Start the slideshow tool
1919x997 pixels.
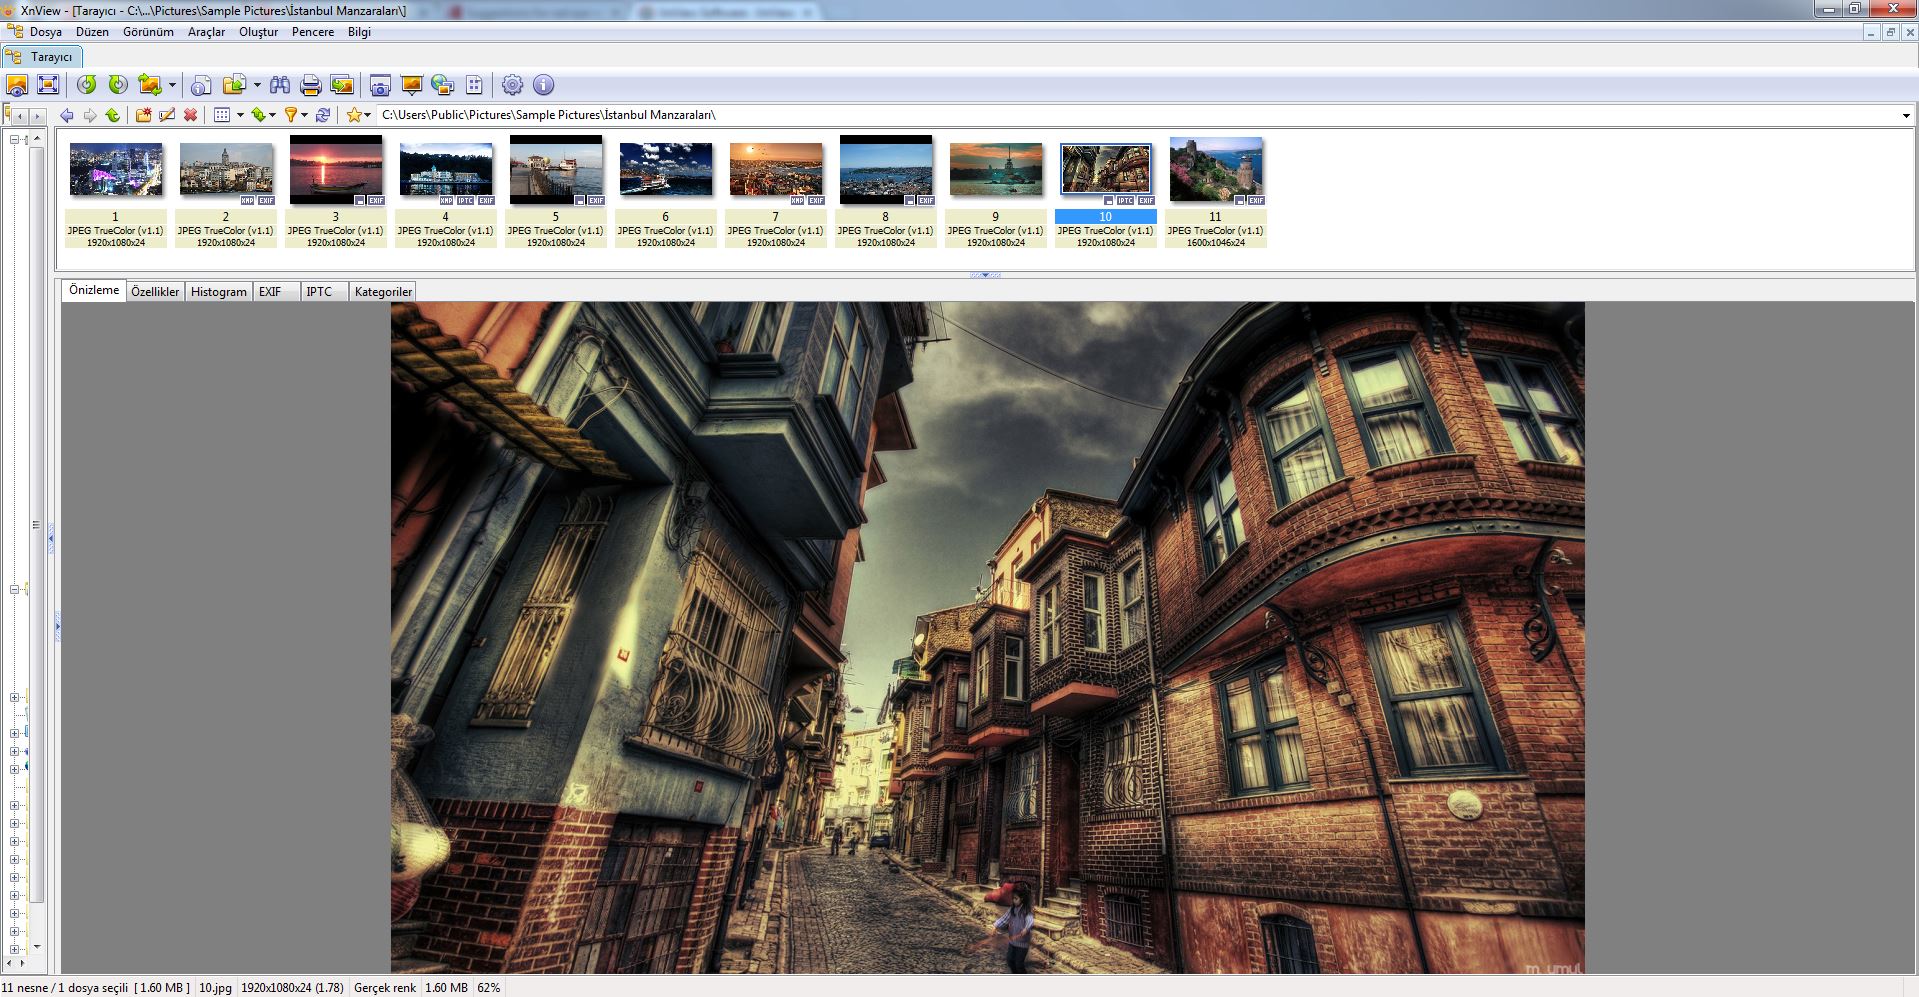click(x=411, y=85)
